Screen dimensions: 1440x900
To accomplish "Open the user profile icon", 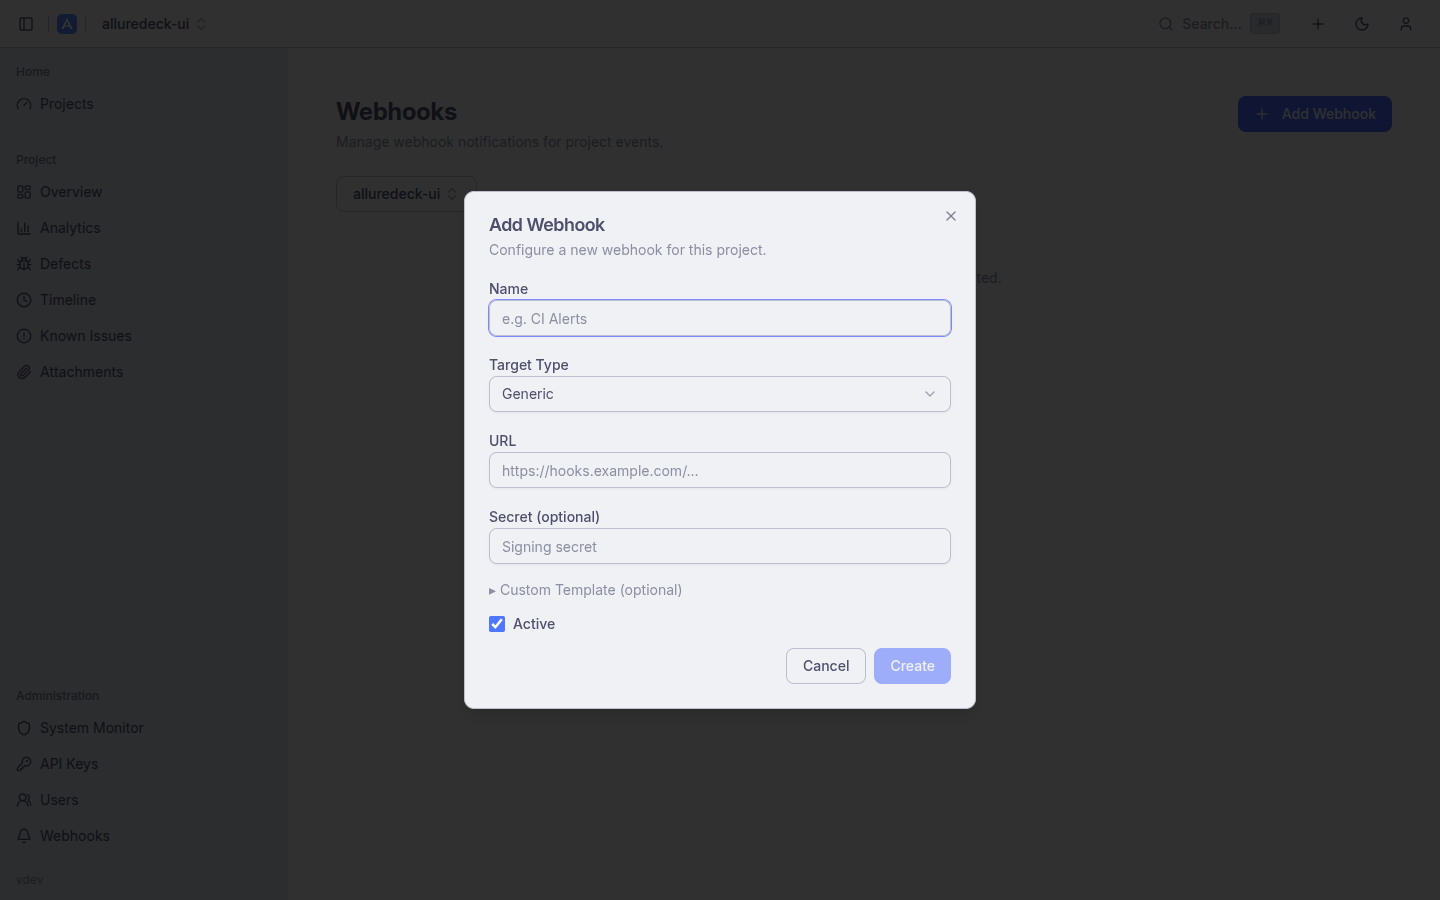I will coord(1406,24).
